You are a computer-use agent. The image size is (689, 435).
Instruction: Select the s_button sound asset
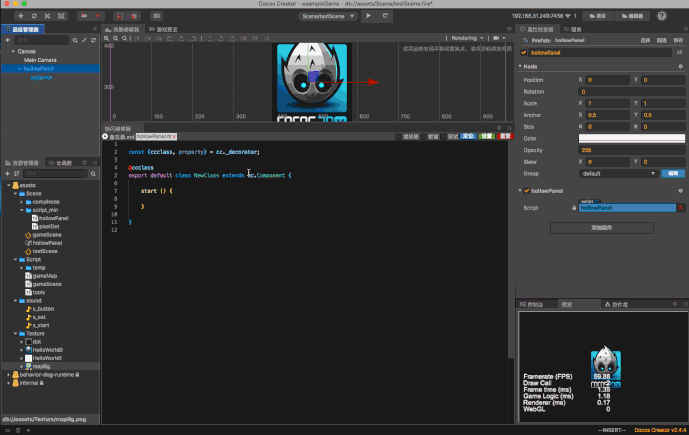pos(40,309)
